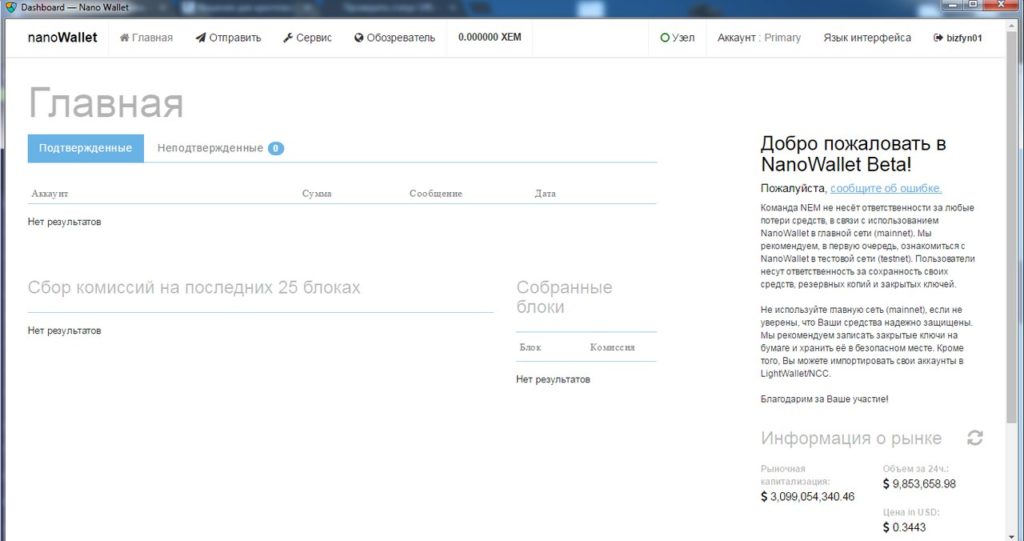1024x541 pixels.
Task: Click the Nano Wallet window title icon
Action: (x=11, y=7)
